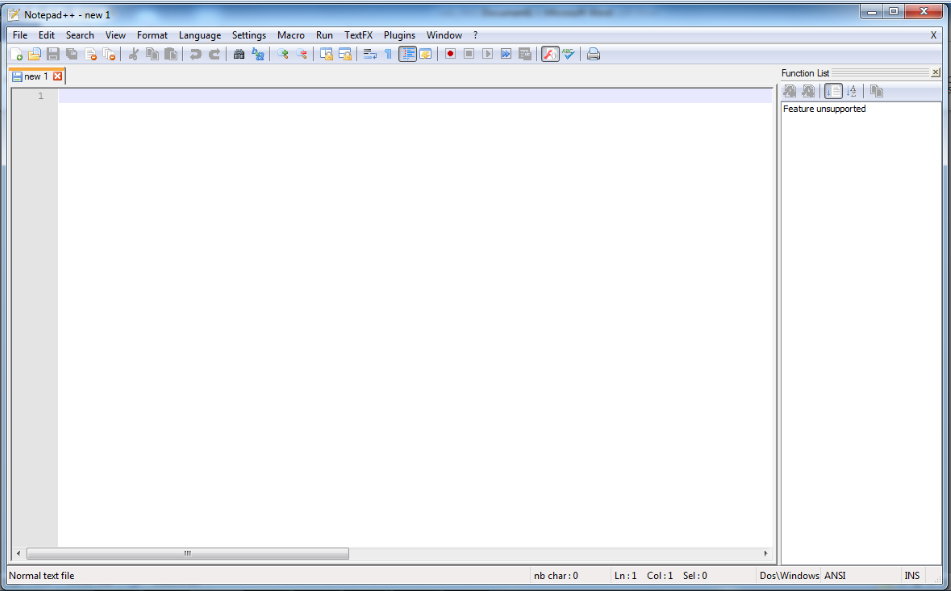The width and height of the screenshot is (951, 591).
Task: Click first grayed icon in Function List toolbar
Action: 790,91
